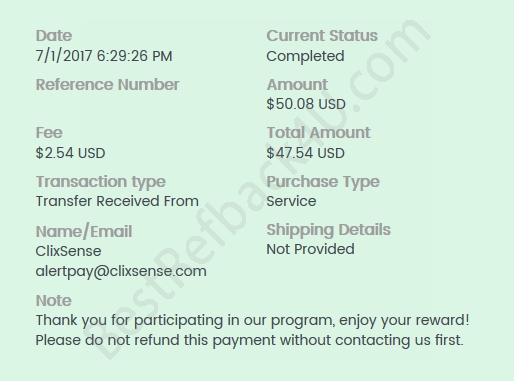514x381 pixels.
Task: Click the Fee label
Action: coord(49,133)
